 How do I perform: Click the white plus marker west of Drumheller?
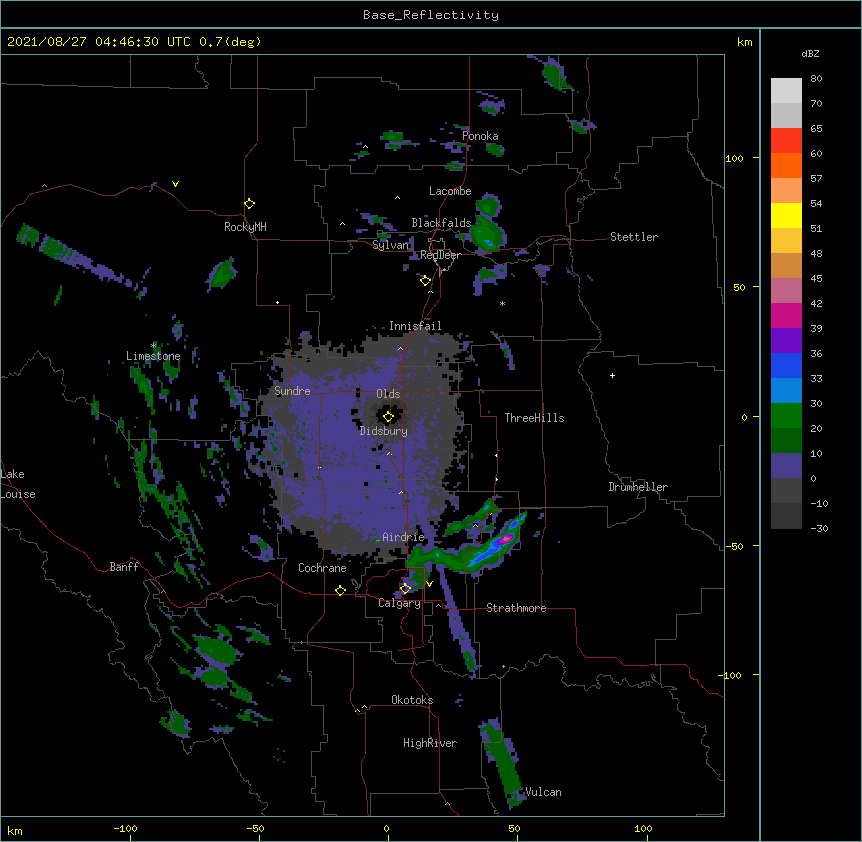click(x=612, y=375)
